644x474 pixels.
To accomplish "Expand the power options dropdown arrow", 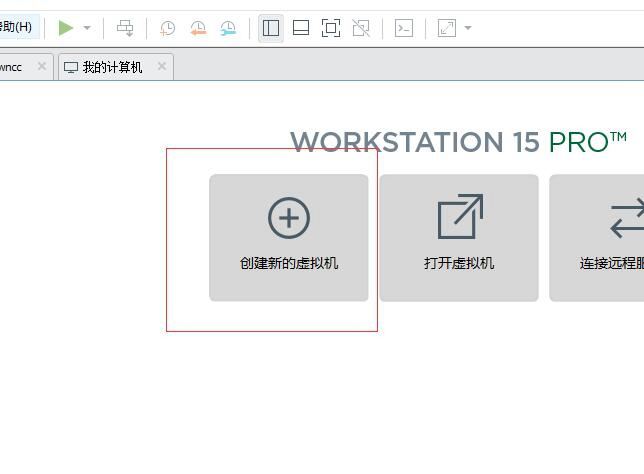I will pos(87,28).
